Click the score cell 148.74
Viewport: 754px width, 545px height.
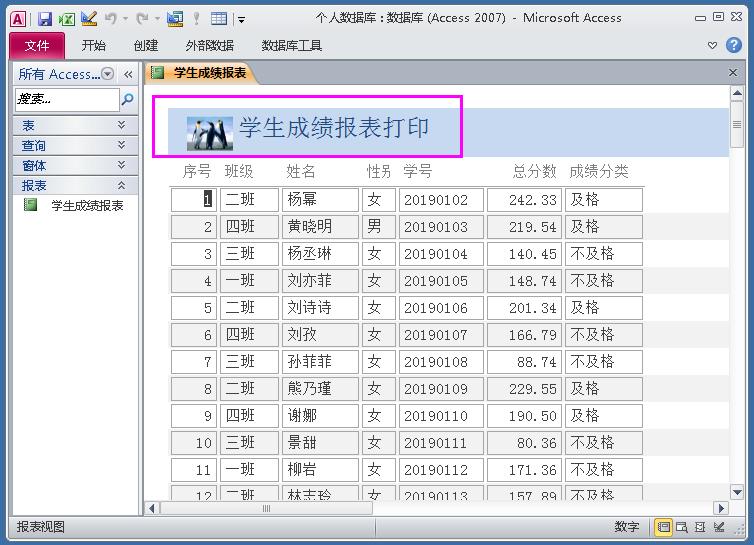point(524,280)
